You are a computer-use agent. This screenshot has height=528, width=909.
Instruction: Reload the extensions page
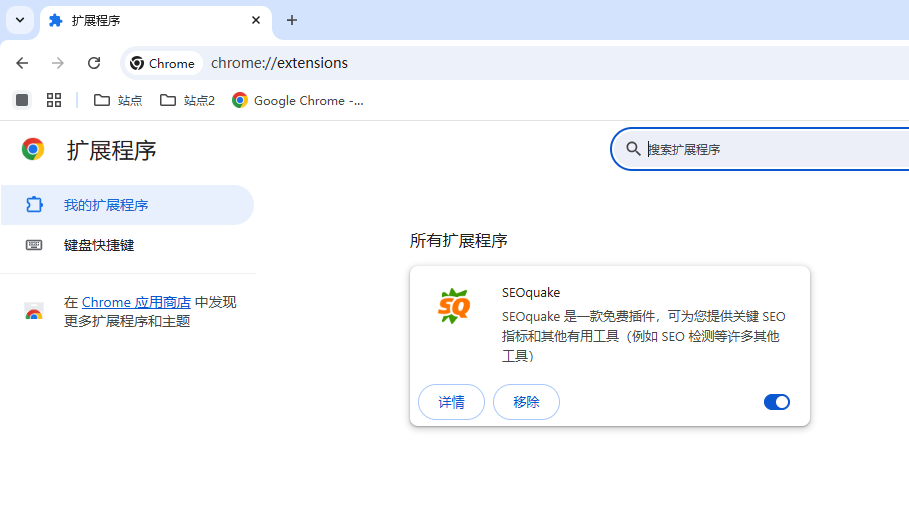tap(94, 63)
